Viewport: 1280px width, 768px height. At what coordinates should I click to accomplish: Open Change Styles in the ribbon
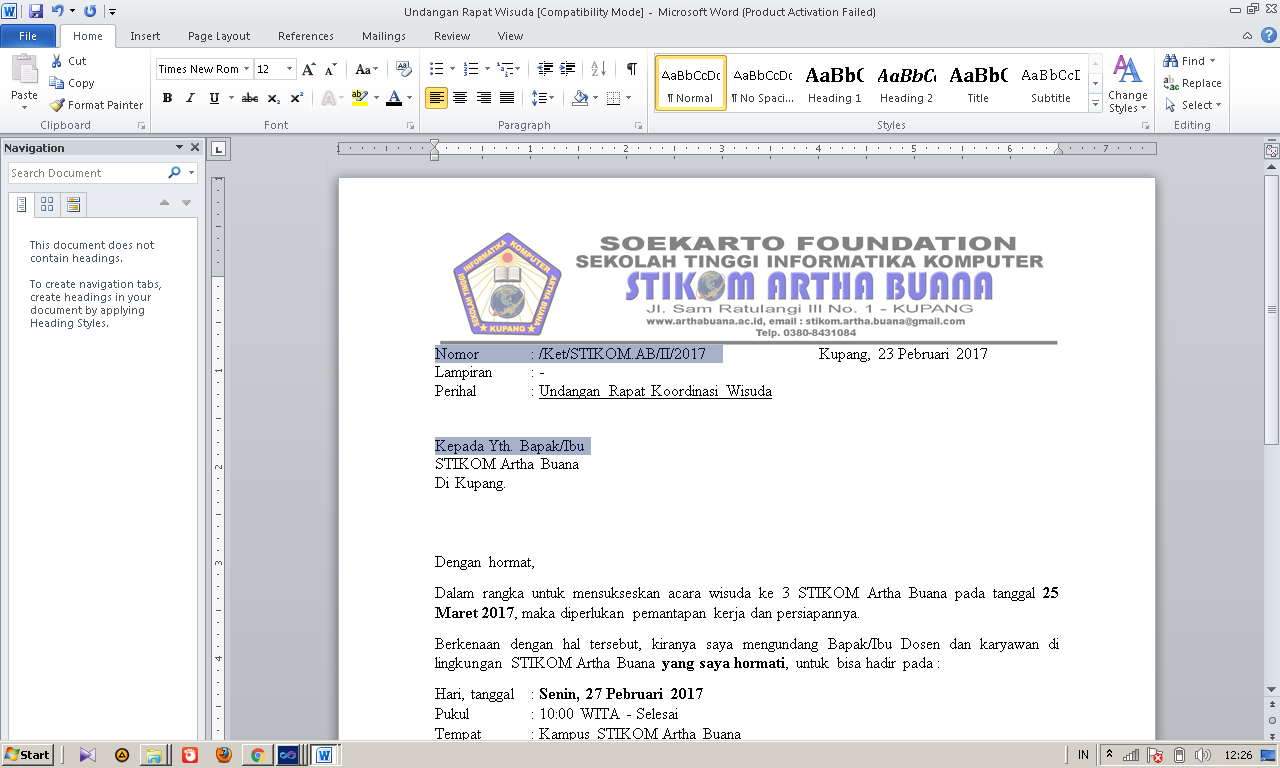[x=1127, y=90]
